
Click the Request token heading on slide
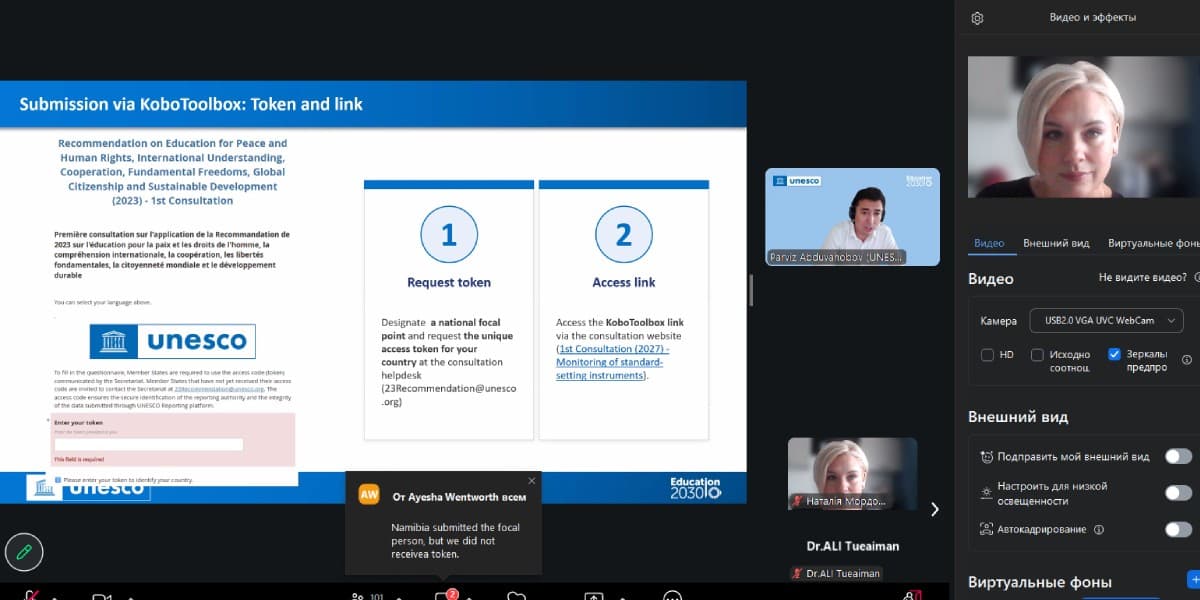(x=449, y=283)
